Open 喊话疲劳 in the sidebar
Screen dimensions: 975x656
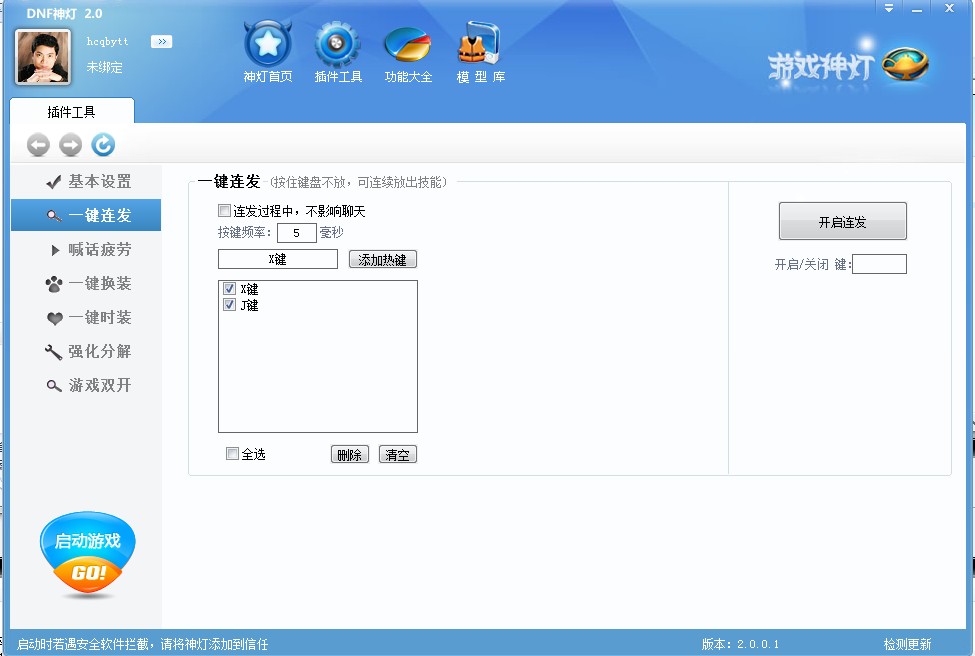pos(86,249)
